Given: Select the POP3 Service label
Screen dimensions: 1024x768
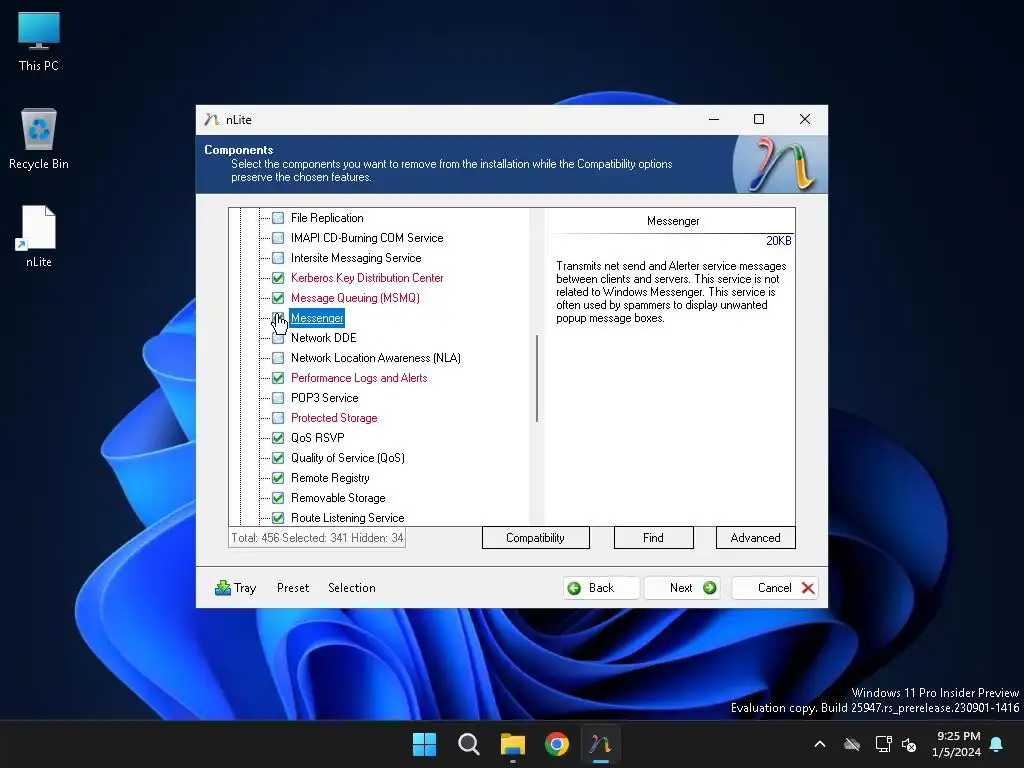Looking at the screenshot, I should [x=324, y=398].
